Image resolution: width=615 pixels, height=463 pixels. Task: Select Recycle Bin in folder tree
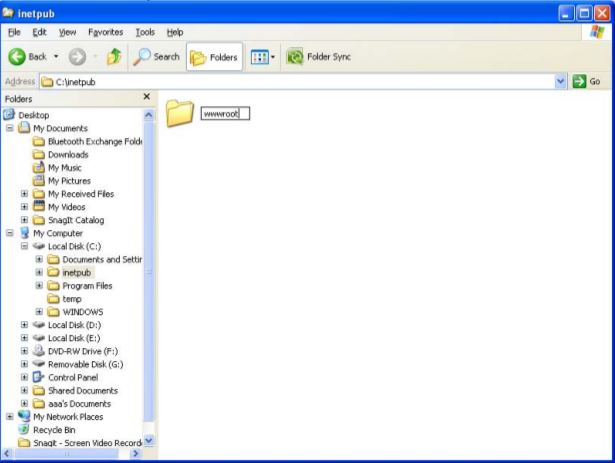tap(53, 430)
